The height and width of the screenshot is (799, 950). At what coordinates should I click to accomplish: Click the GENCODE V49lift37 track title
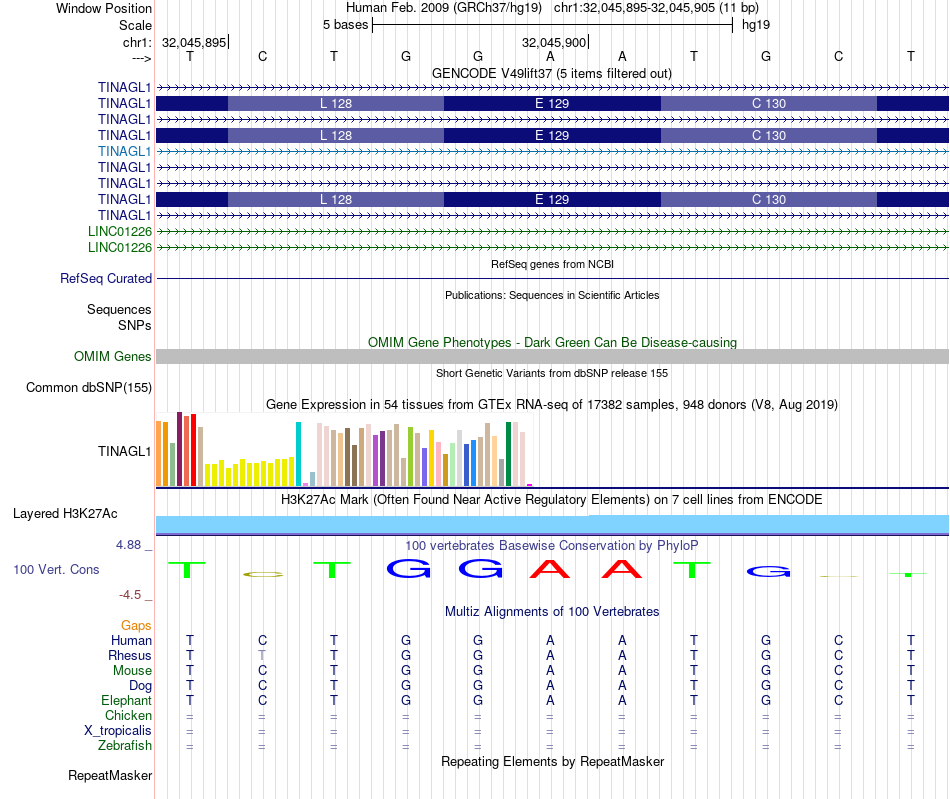[x=551, y=73]
